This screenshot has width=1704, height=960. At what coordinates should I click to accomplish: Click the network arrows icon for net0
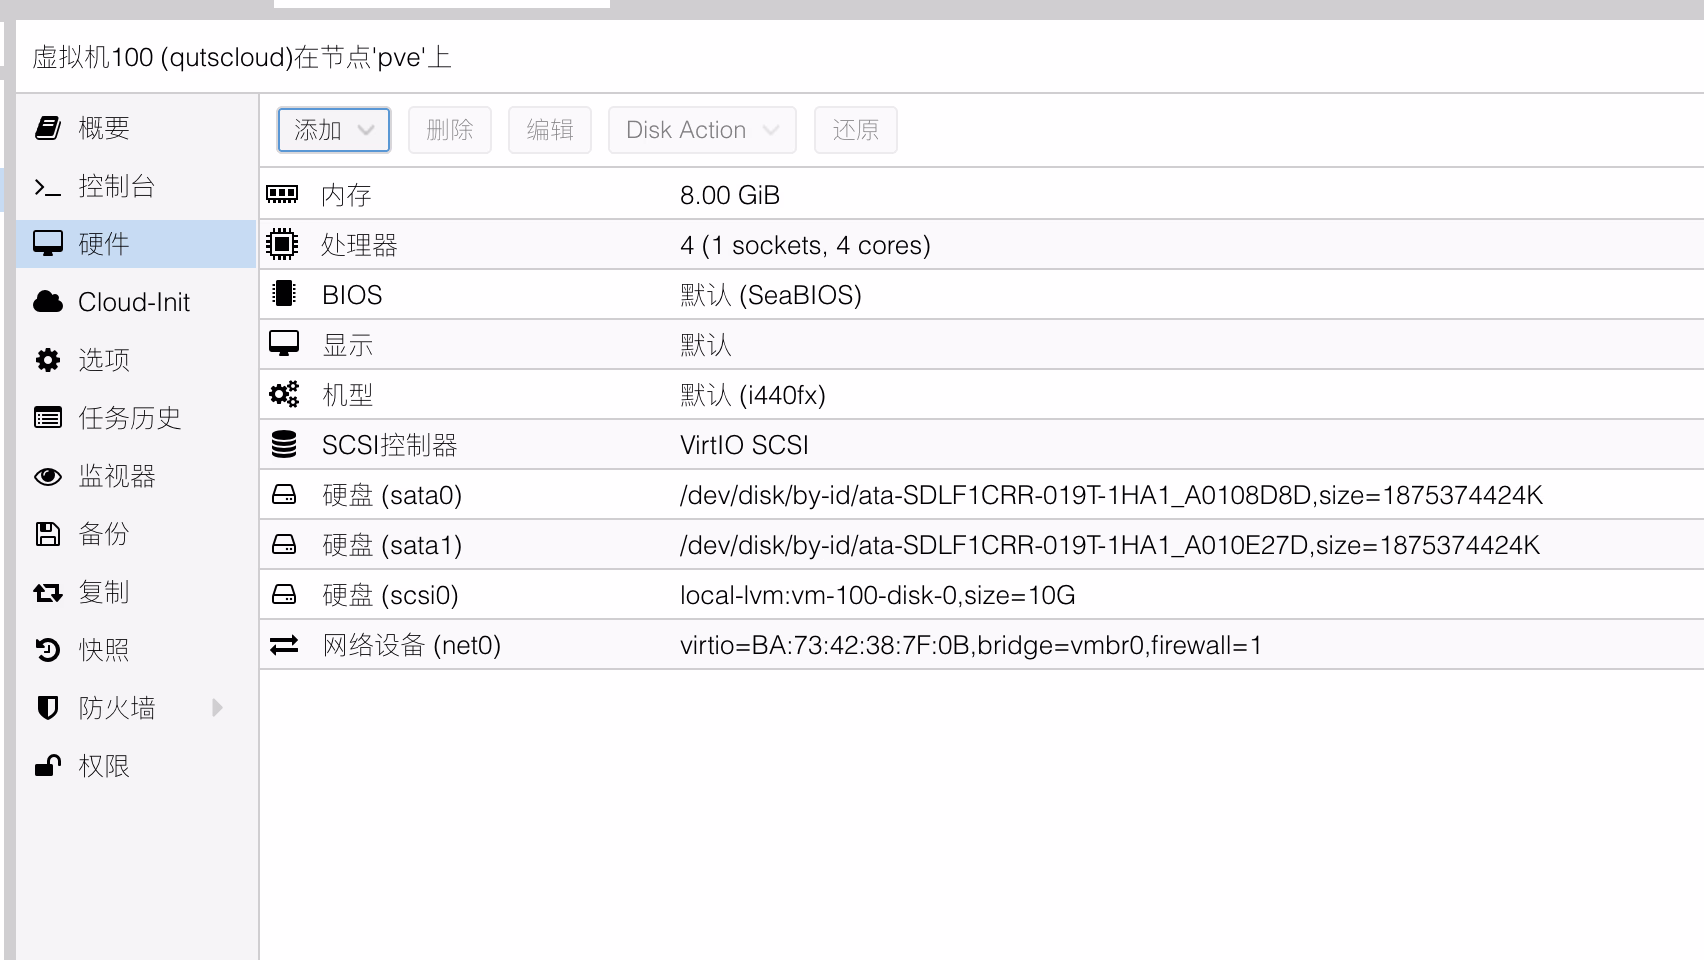[x=284, y=645]
